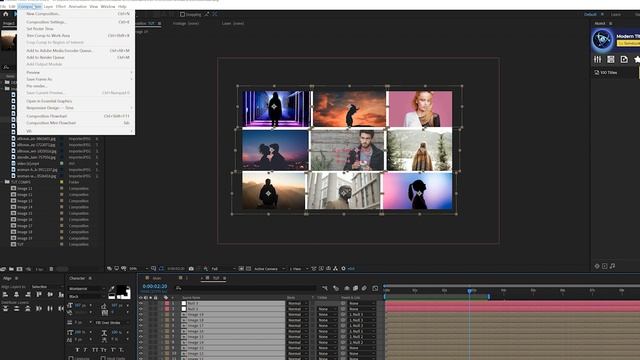640x360 pixels.
Task: Toggle visibility eye of Image 19 layer
Action: tap(141, 315)
